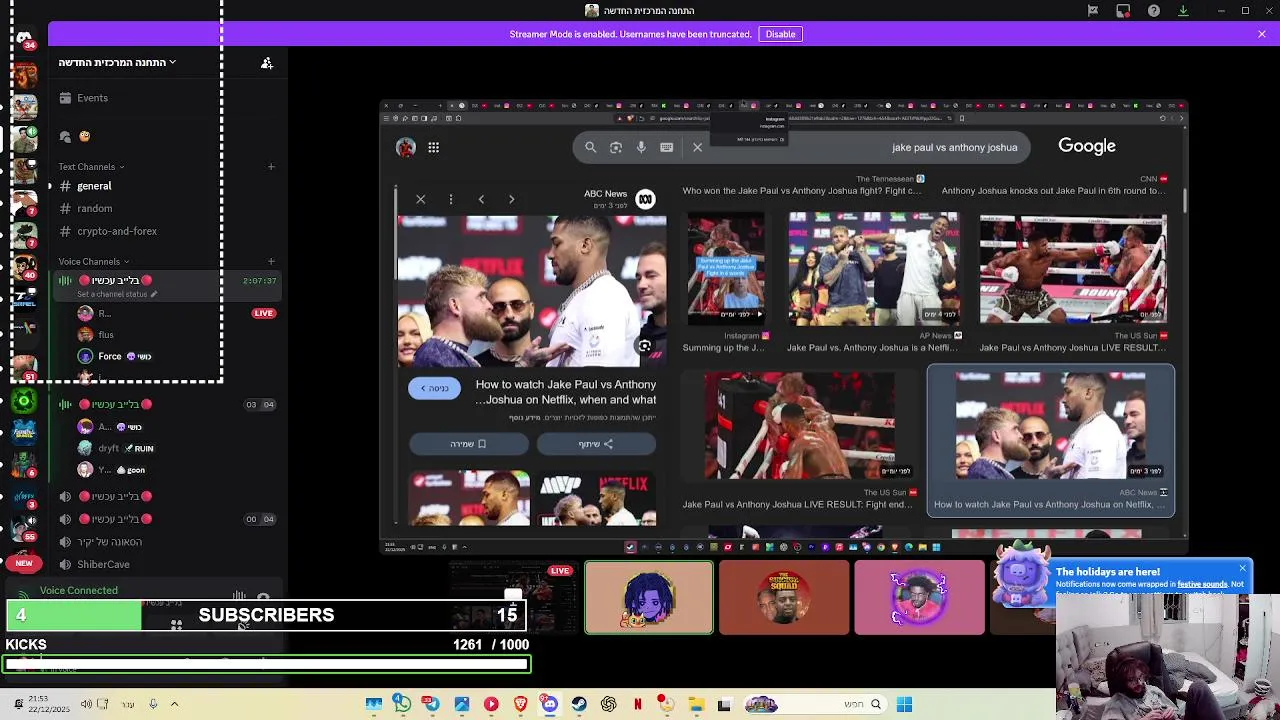
Task: Click the Voice Connected status label
Action: pyautogui.click(x=78, y=591)
